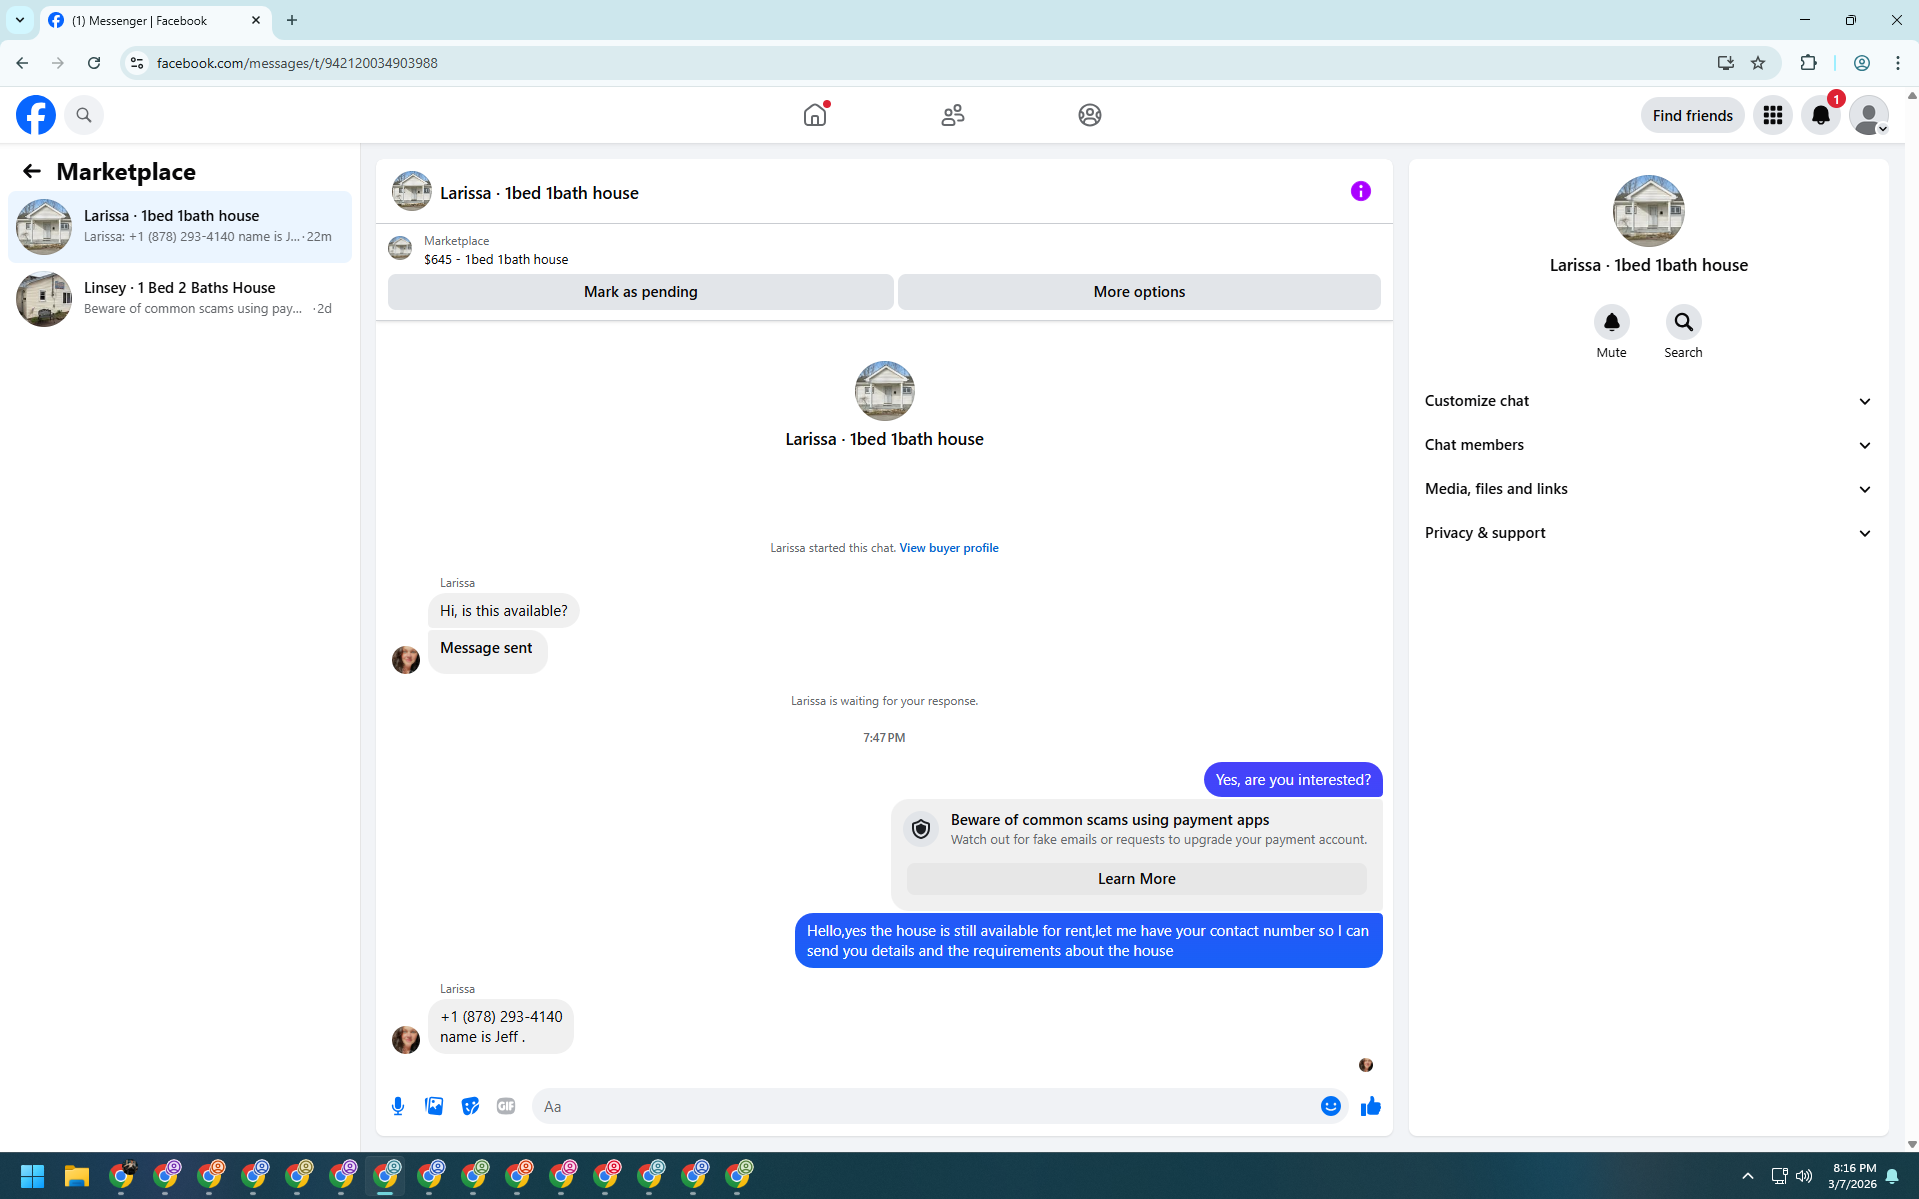Open the Facebook apps menu grid icon

(x=1772, y=115)
